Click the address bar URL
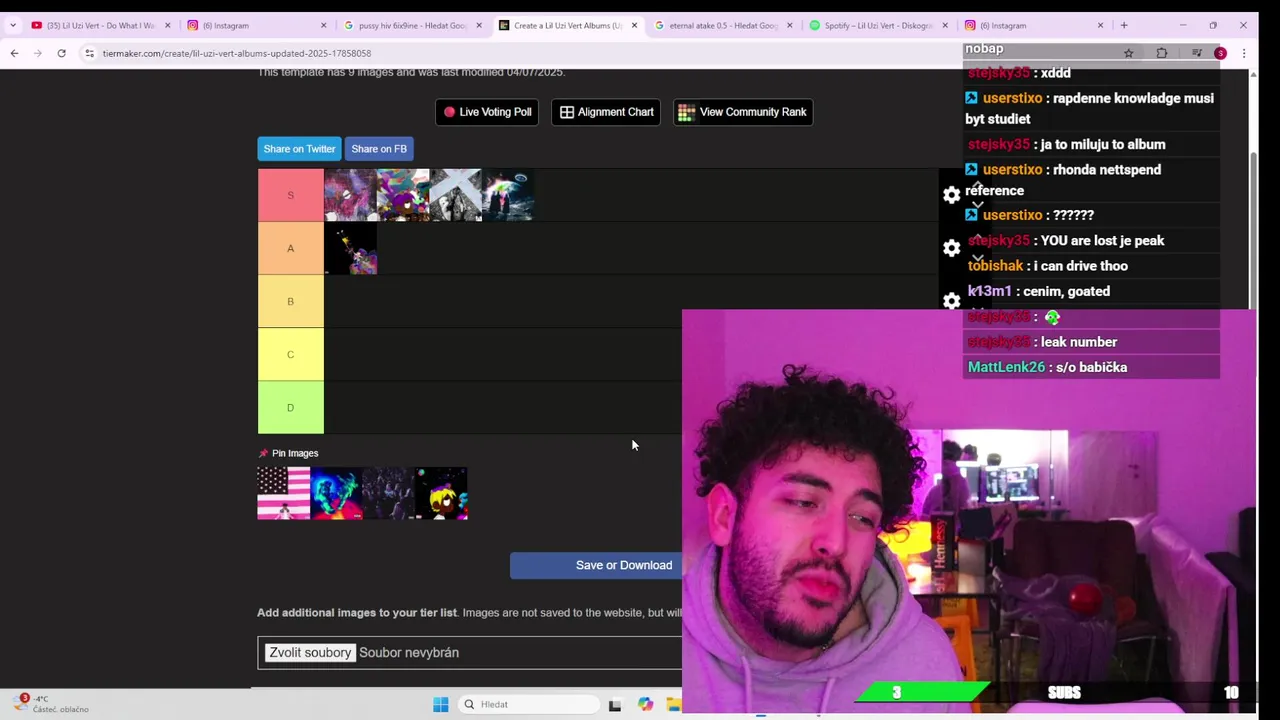The image size is (1280, 720). pos(236,53)
